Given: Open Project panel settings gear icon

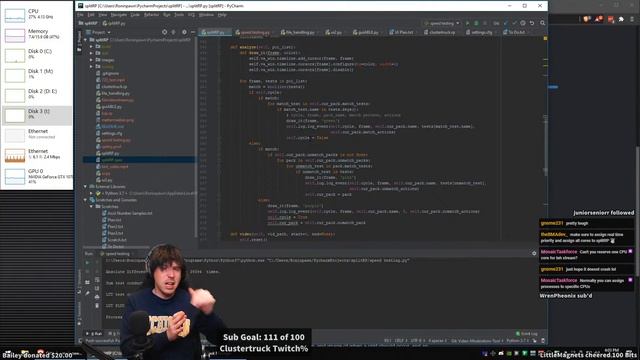Looking at the screenshot, I should (184, 32).
